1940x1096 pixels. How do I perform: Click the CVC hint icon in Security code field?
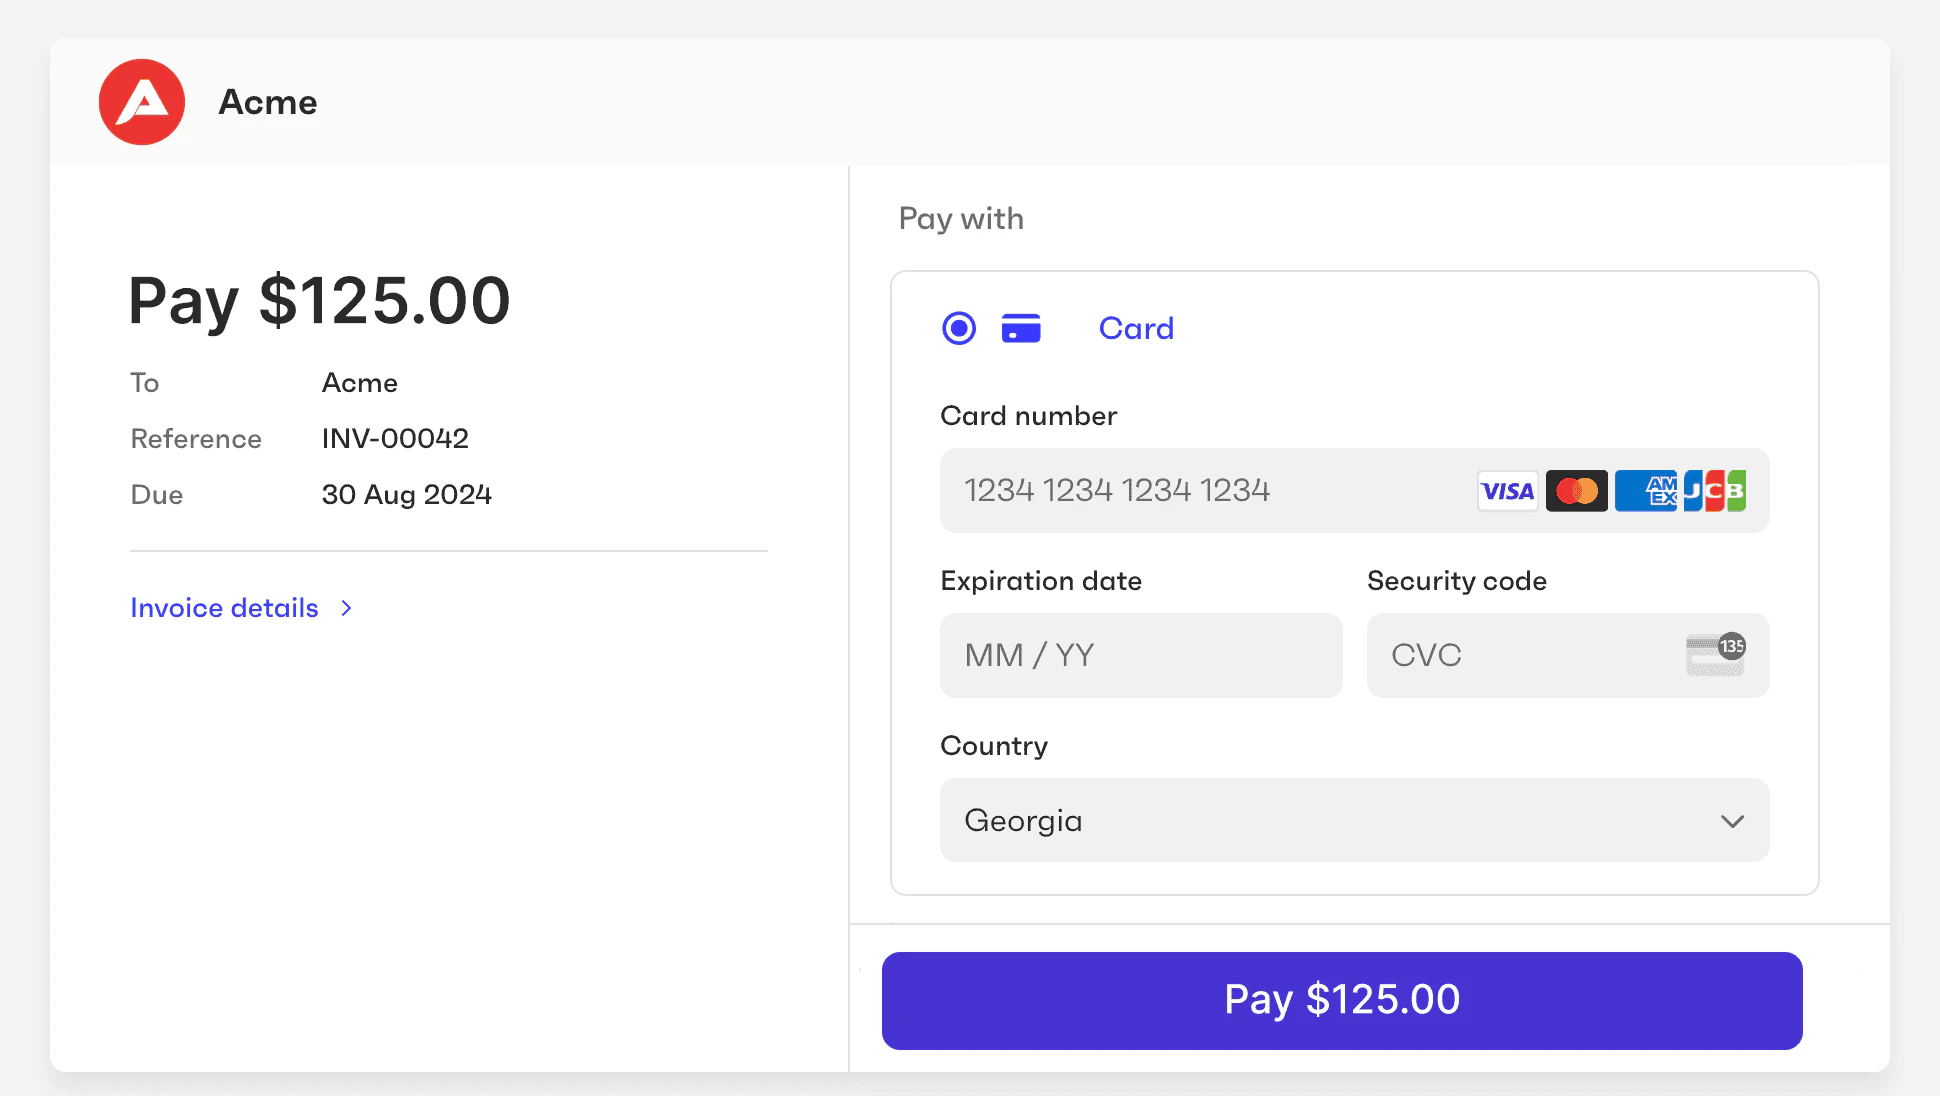(1716, 655)
